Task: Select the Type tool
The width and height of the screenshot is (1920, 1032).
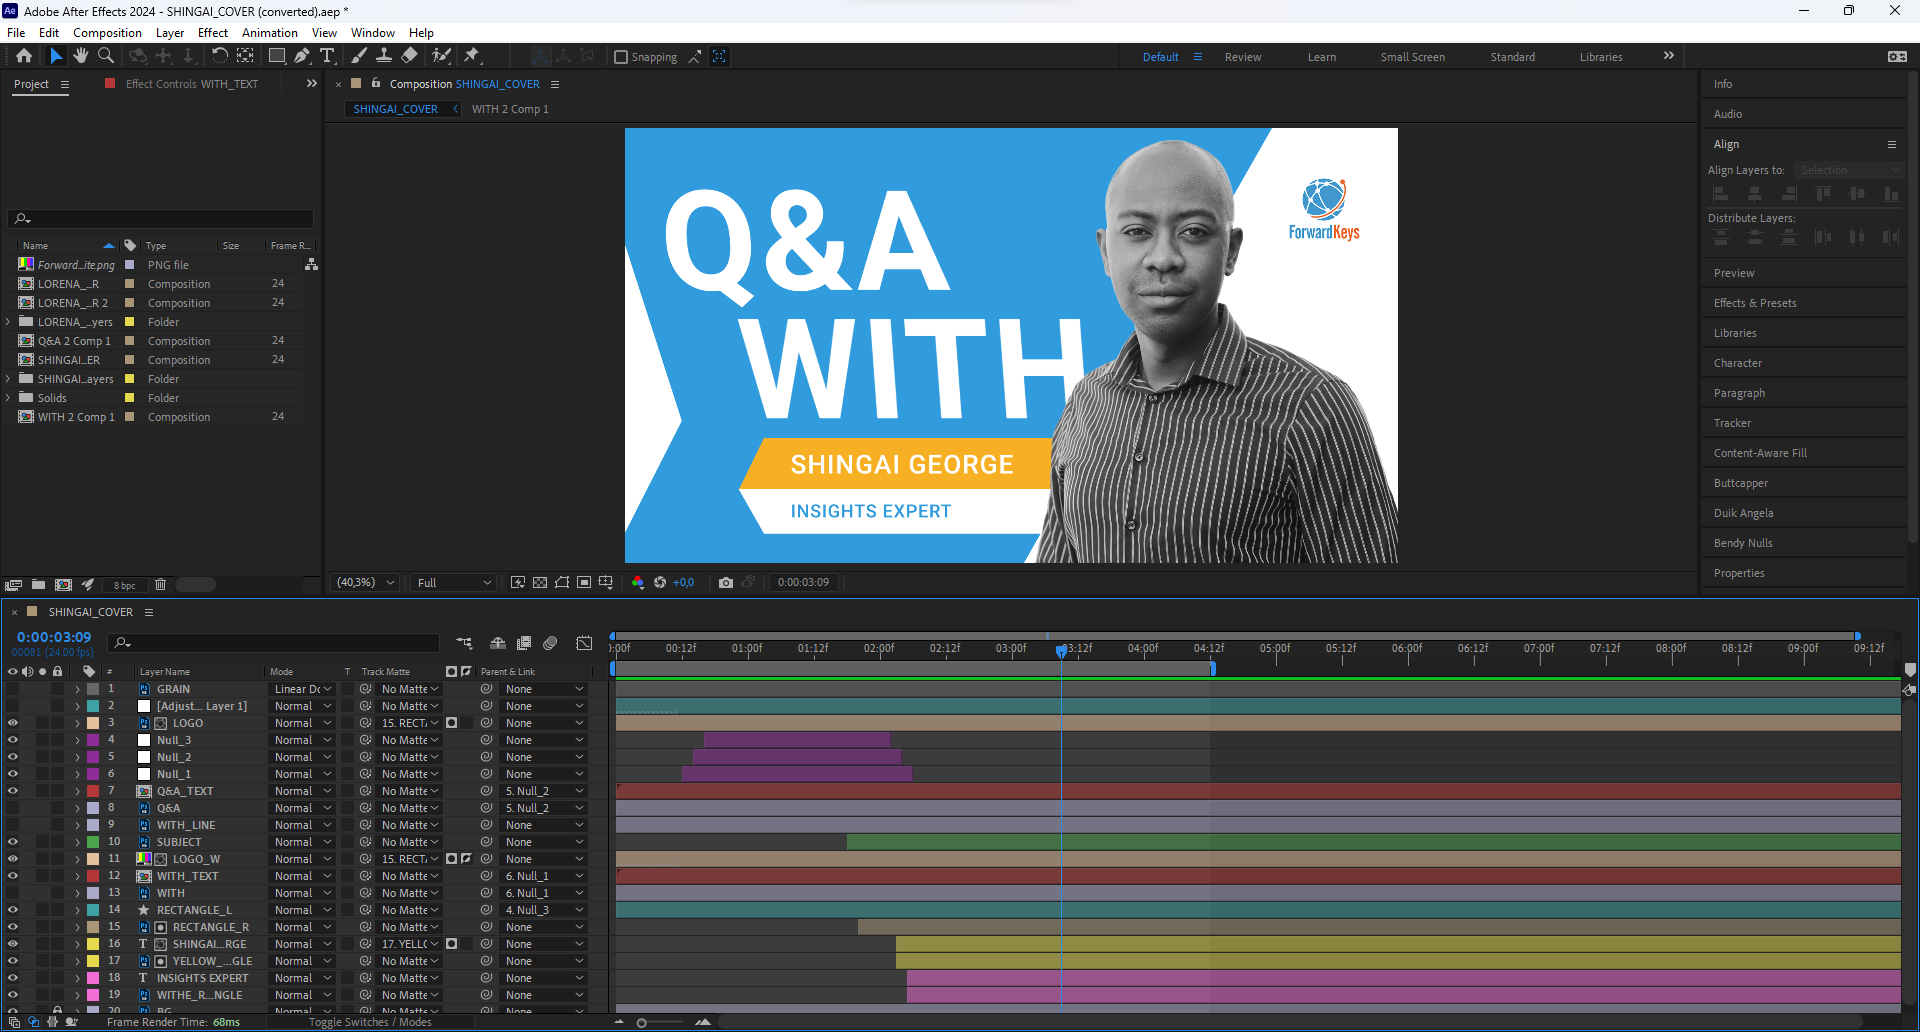Action: click(x=327, y=56)
